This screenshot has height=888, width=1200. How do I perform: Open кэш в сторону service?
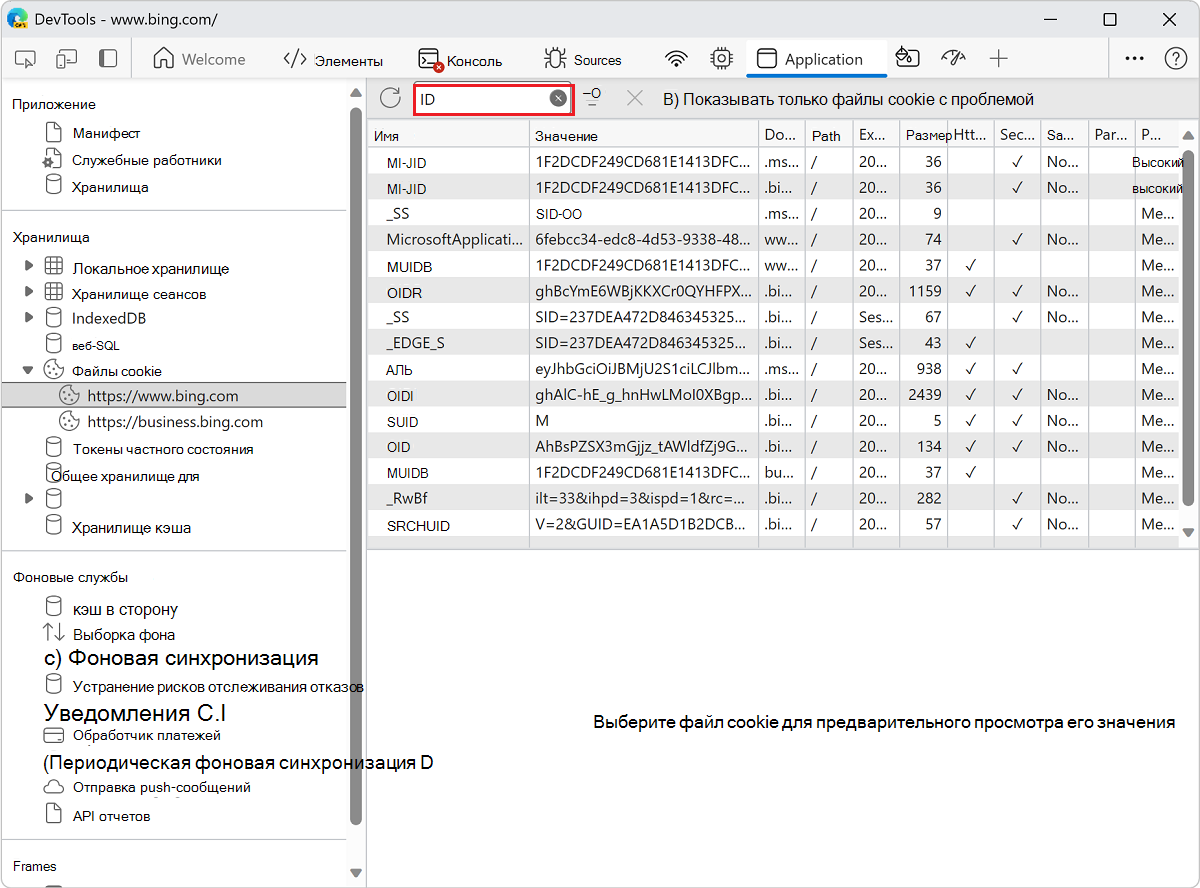[125, 609]
